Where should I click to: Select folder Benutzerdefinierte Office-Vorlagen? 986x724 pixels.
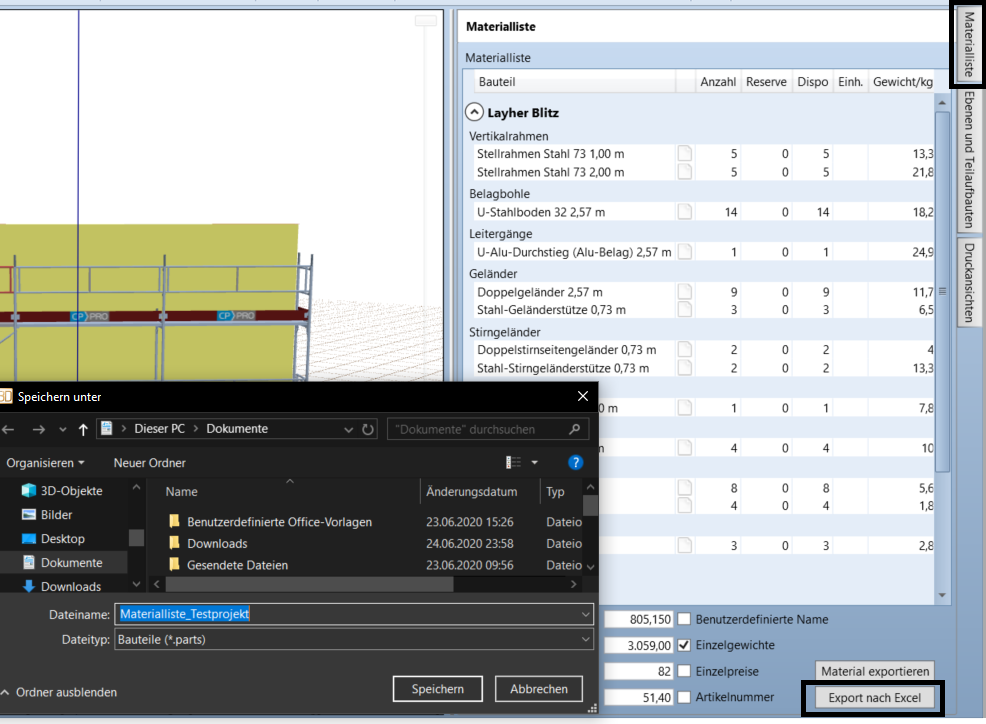click(270, 522)
